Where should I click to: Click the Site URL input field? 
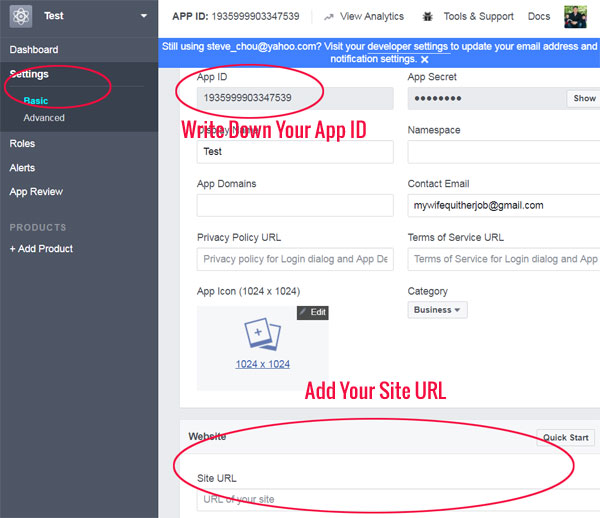[398, 500]
